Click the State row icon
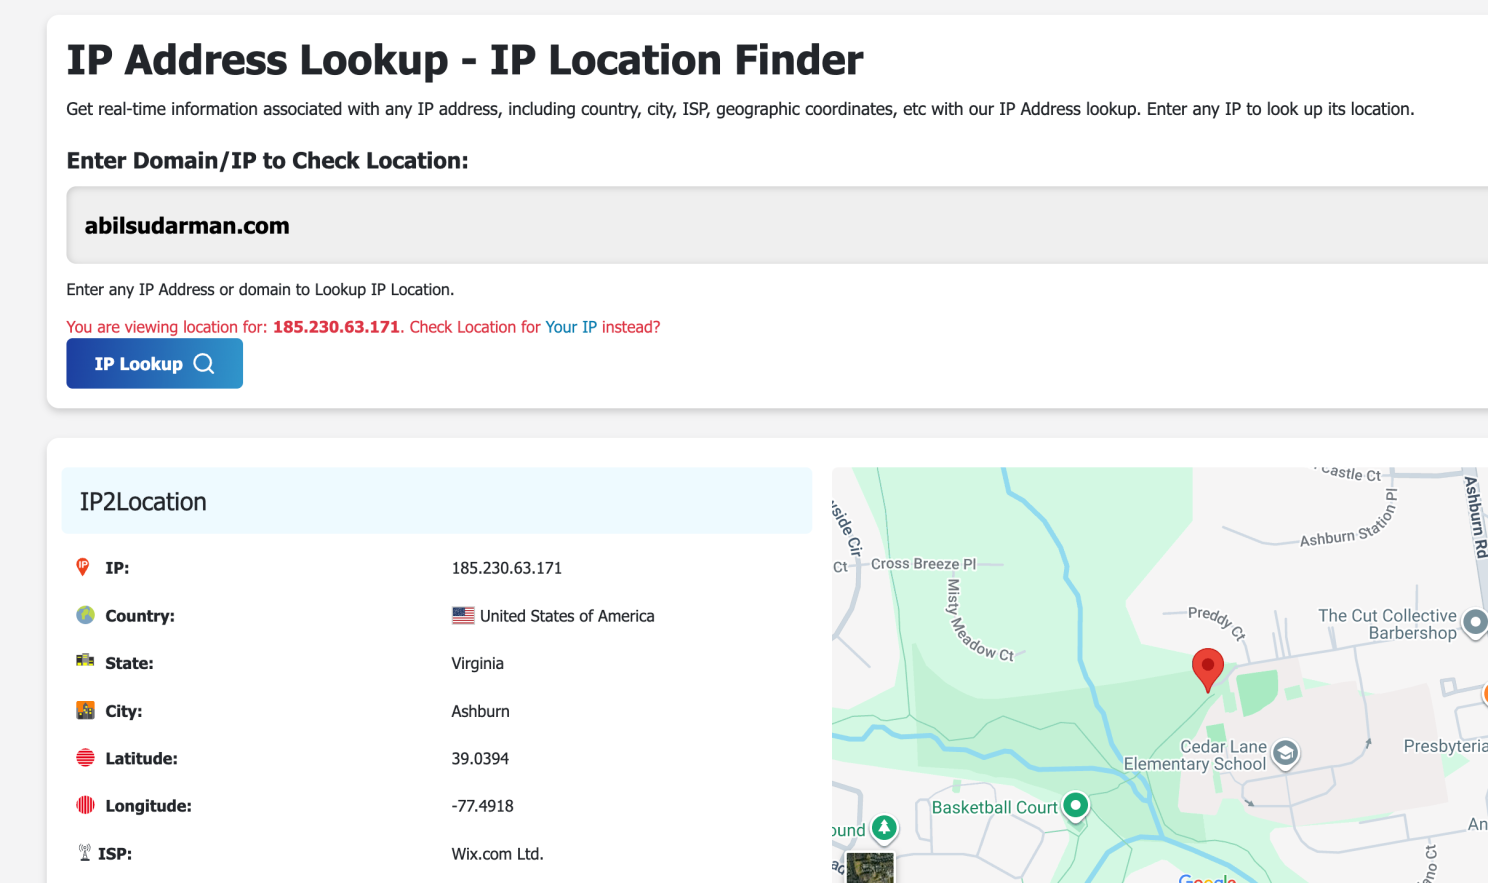The image size is (1488, 883). click(85, 661)
